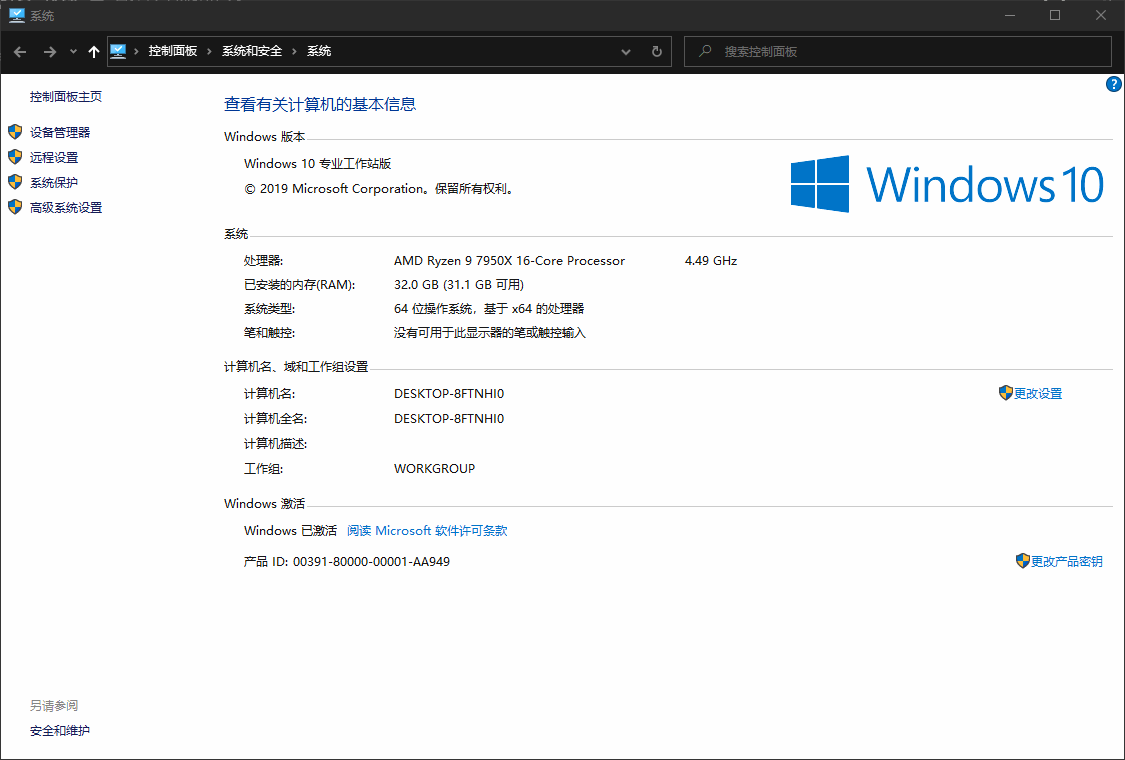Viewport: 1125px width, 760px height.
Task: Click processor text AMD Ryzen 9 7950X
Action: click(x=509, y=261)
